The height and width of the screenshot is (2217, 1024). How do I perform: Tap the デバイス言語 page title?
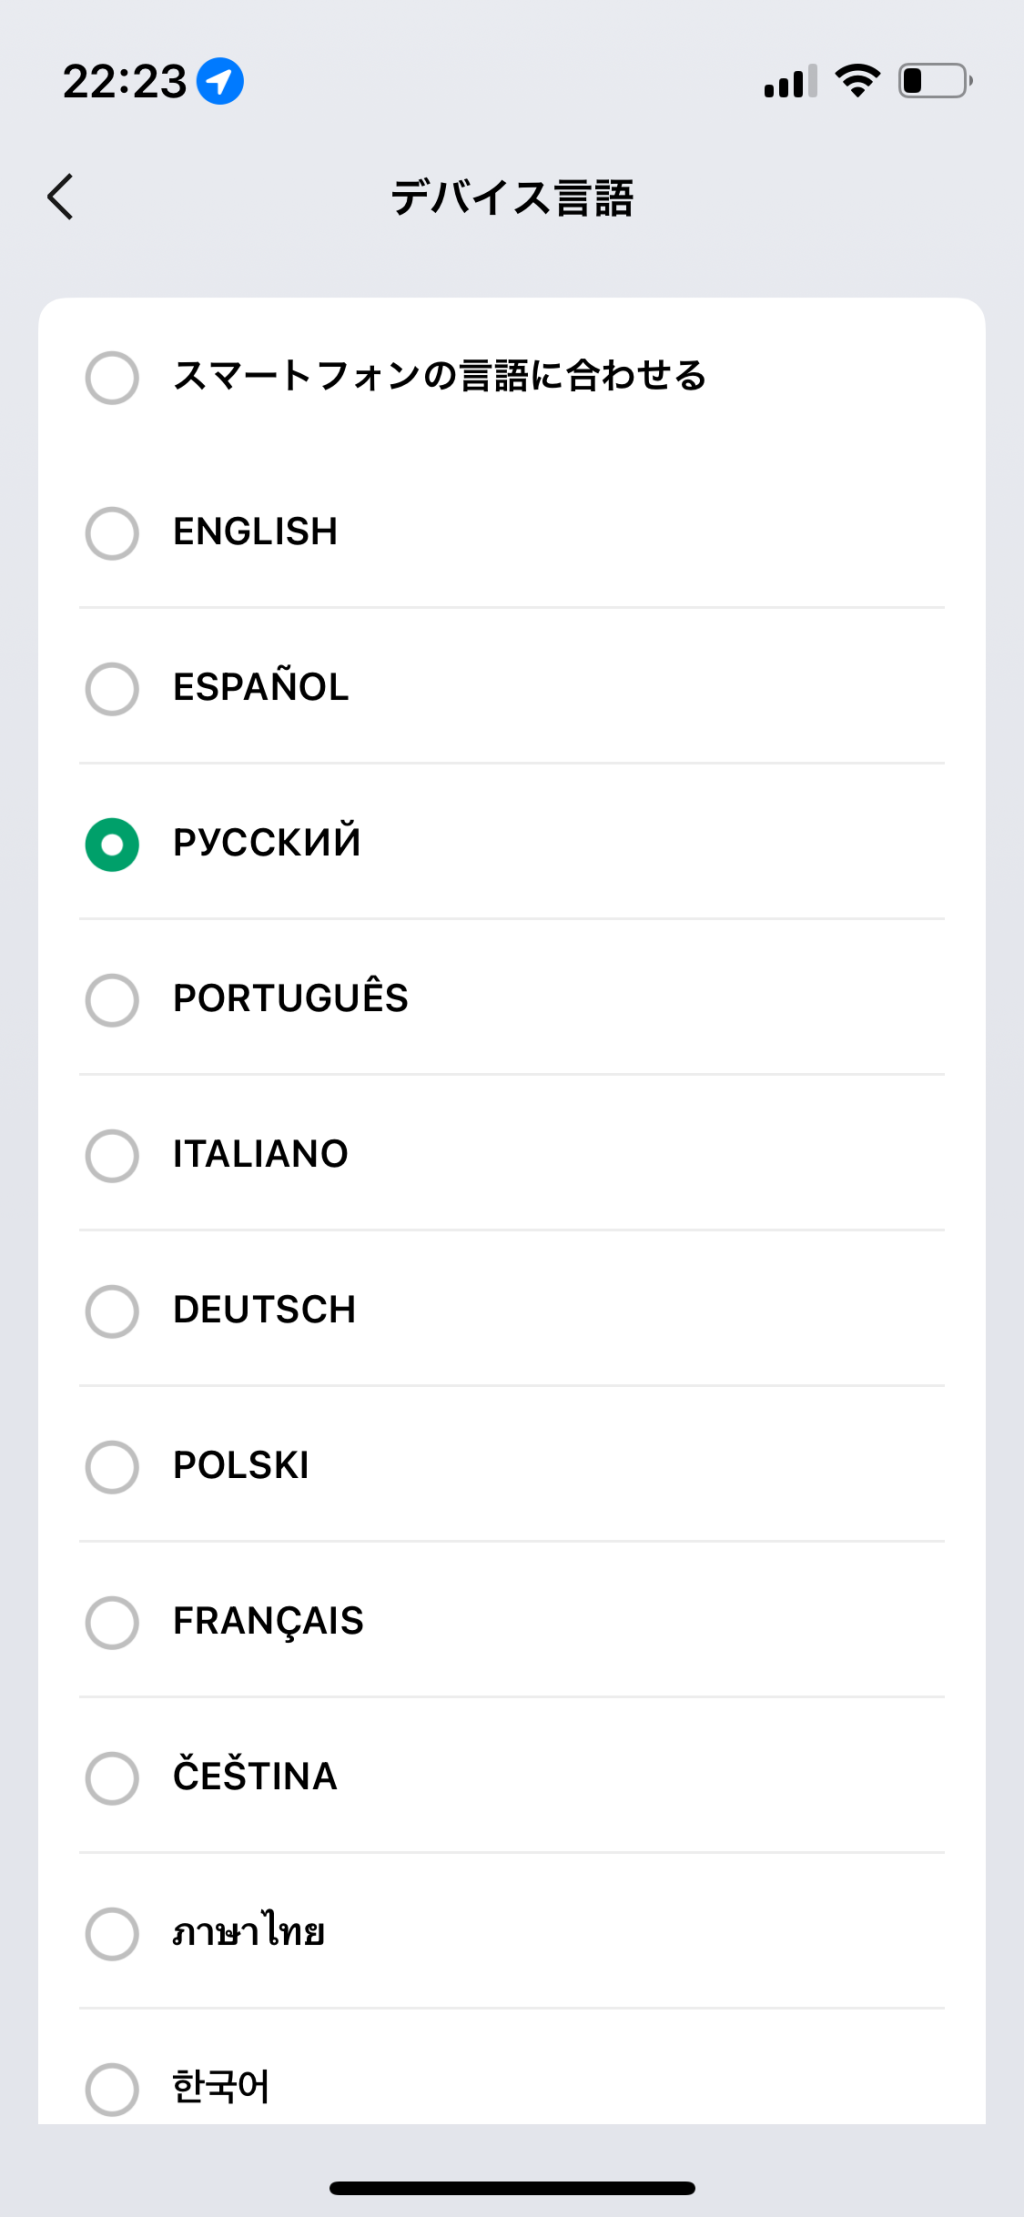coord(512,197)
